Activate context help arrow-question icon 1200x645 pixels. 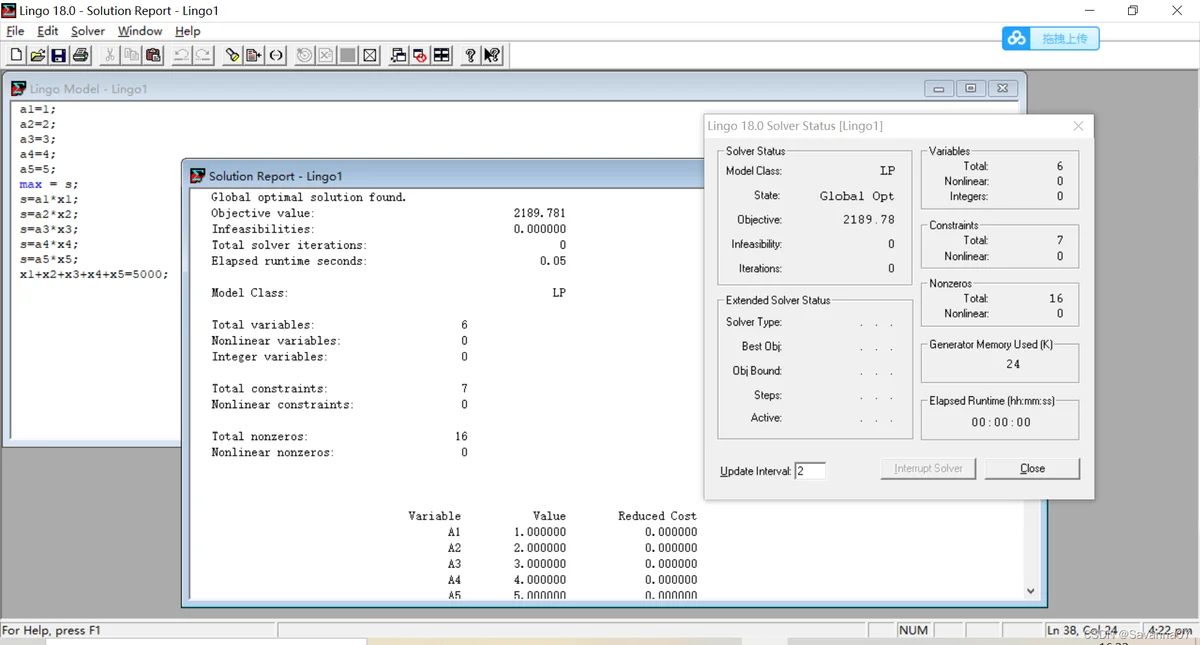click(x=492, y=55)
